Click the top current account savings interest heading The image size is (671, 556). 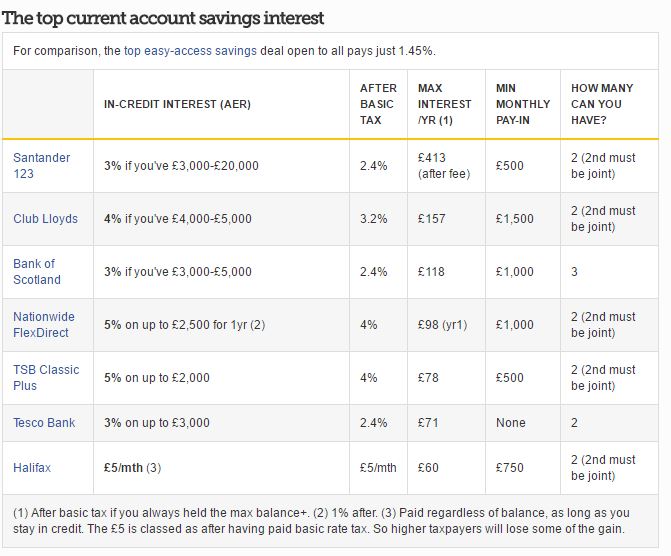[165, 18]
